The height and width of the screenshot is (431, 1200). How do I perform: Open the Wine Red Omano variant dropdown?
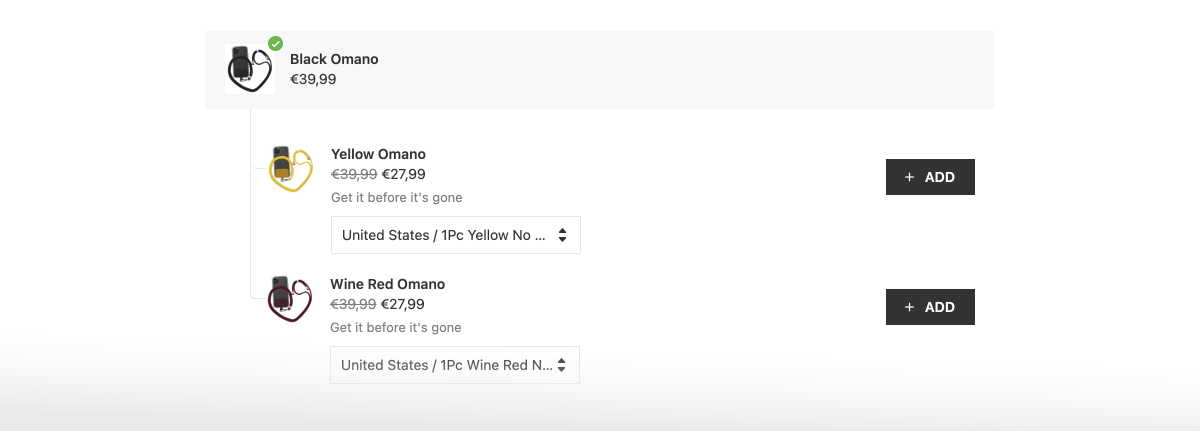pos(454,365)
